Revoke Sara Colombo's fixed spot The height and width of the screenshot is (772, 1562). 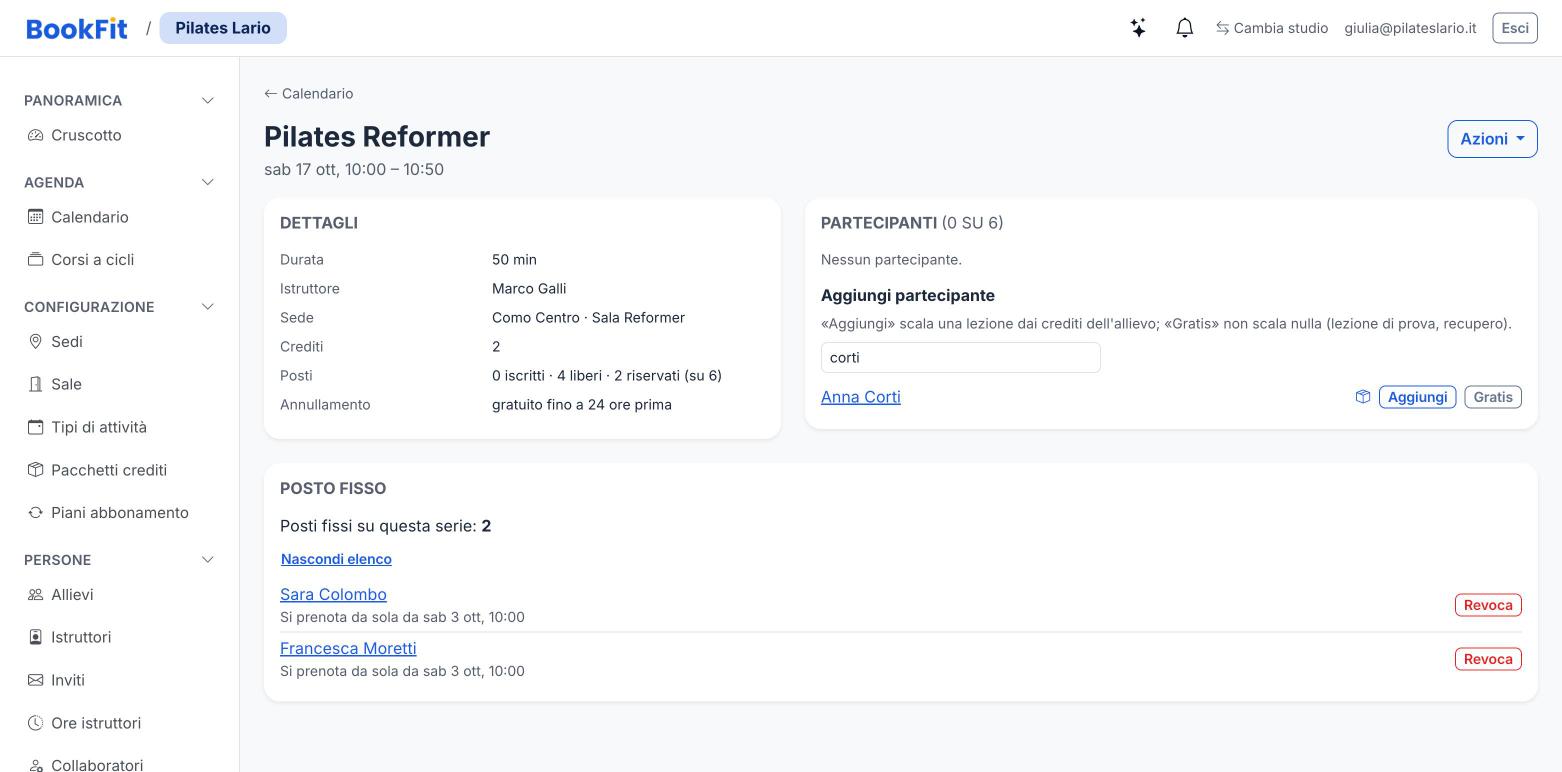[x=1488, y=605]
